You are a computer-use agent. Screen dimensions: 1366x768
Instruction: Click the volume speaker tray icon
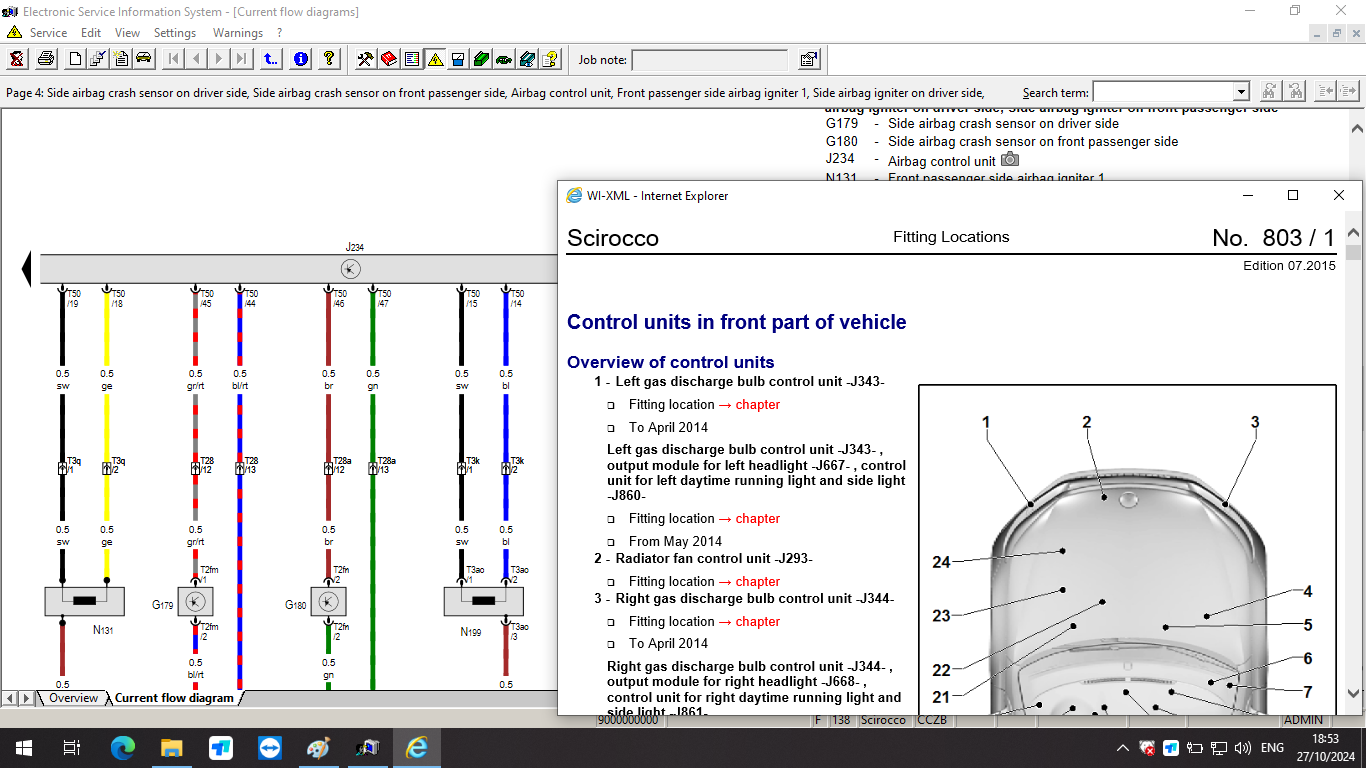point(1243,748)
